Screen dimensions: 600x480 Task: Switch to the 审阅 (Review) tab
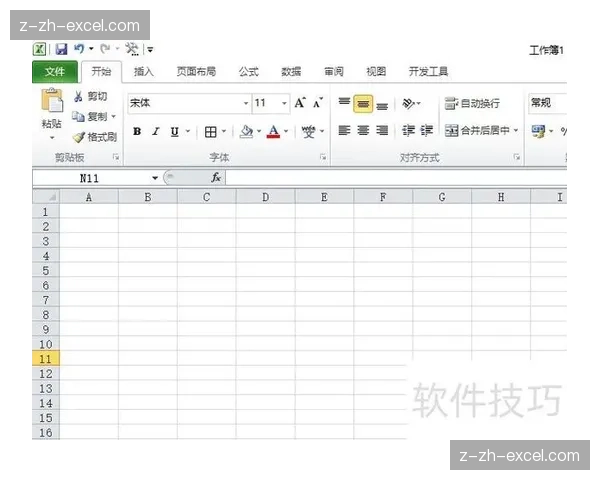(x=334, y=72)
